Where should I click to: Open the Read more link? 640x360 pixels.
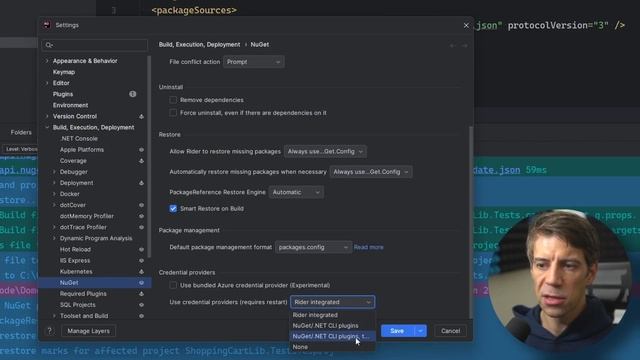click(x=369, y=247)
